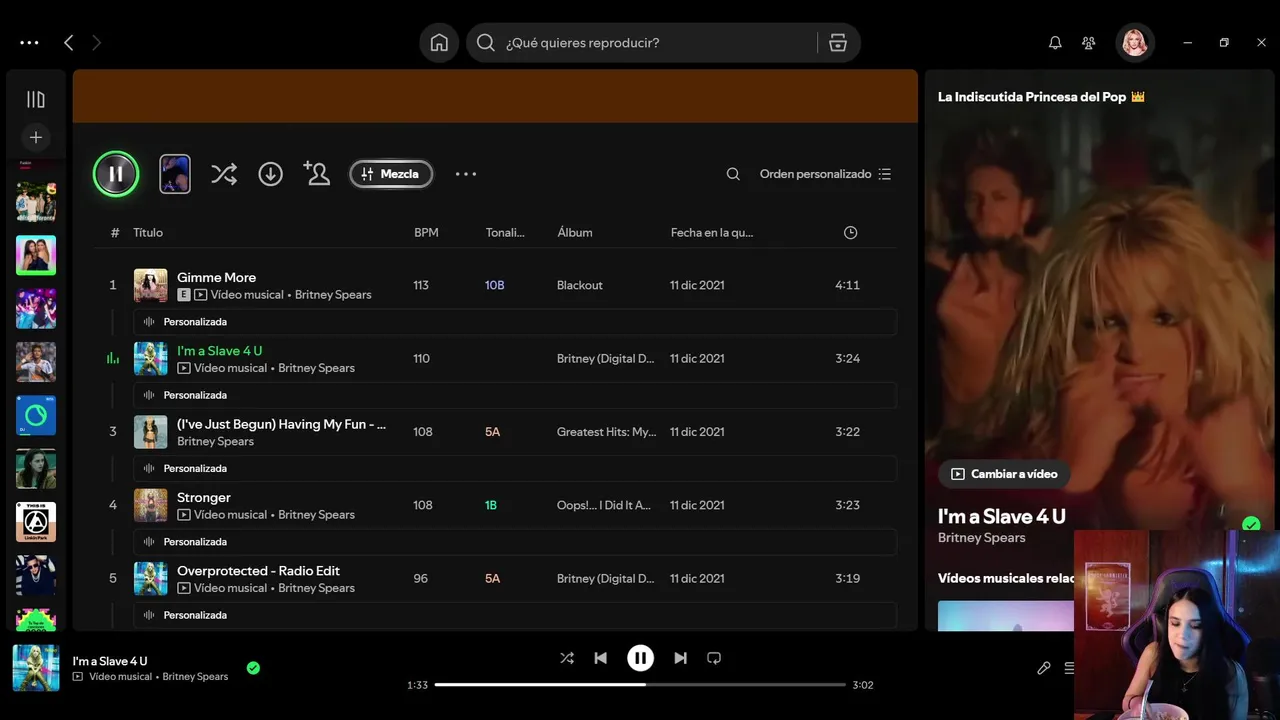This screenshot has height=720, width=1280.
Task: Go forward with the right arrow
Action: [x=96, y=43]
